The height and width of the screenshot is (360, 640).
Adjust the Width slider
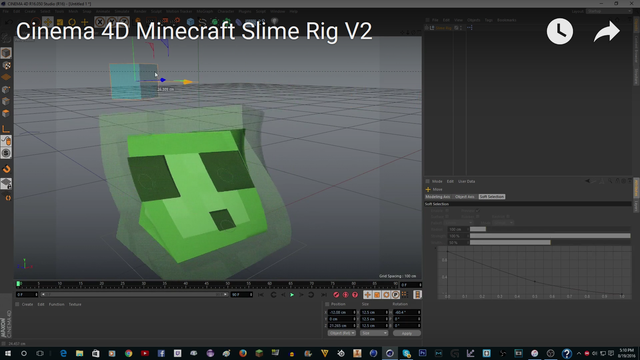pos(550,242)
